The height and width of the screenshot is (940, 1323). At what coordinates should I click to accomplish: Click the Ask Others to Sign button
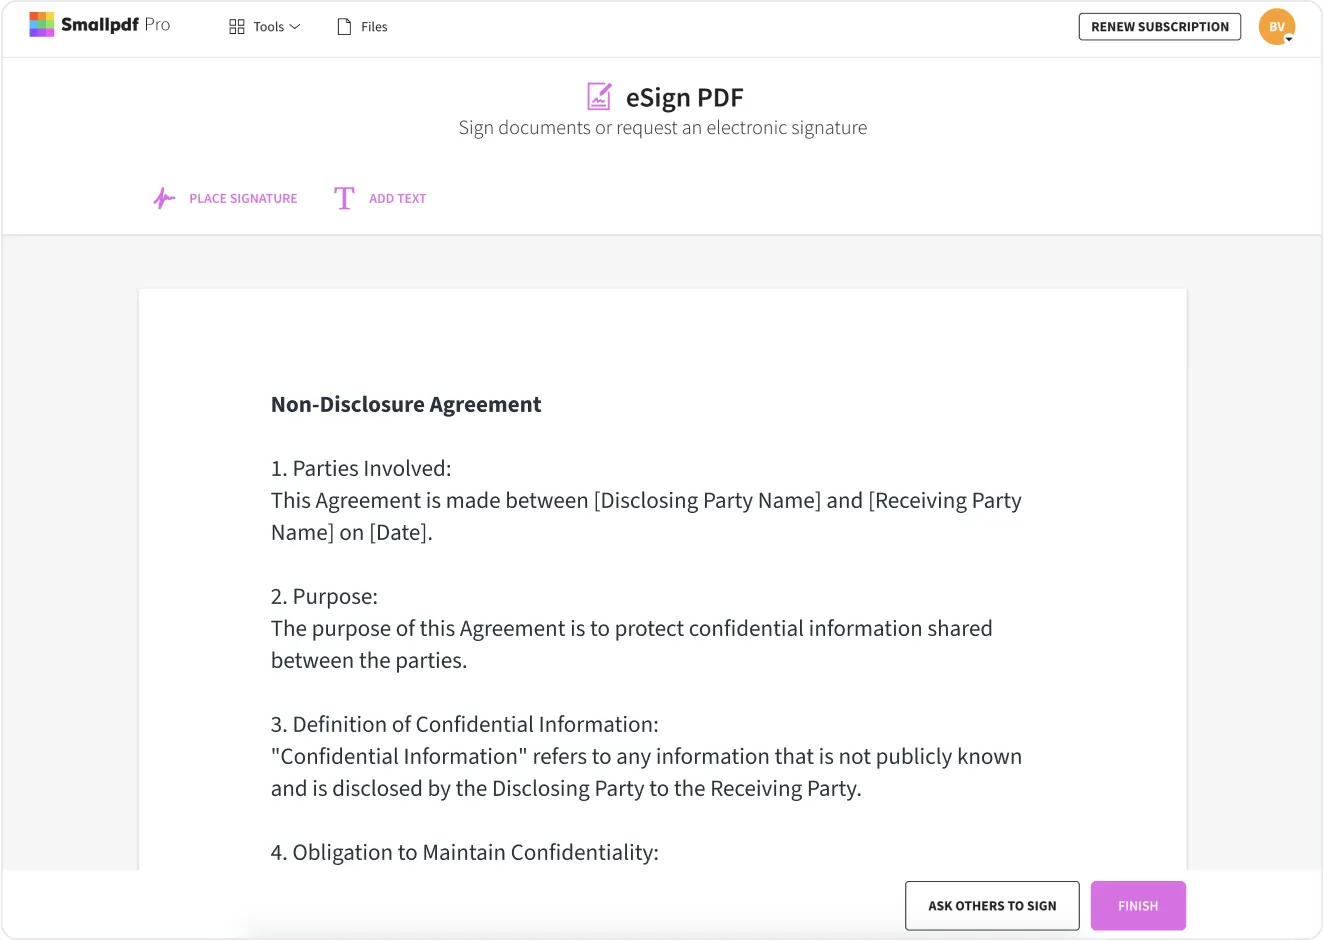(x=992, y=906)
